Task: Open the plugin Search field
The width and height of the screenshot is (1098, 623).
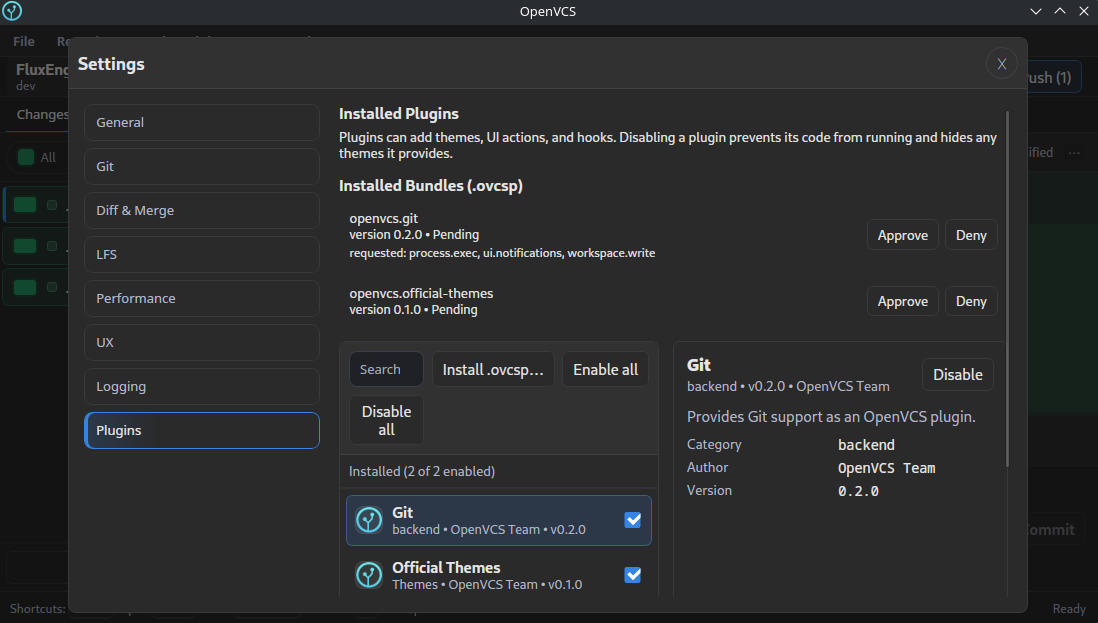Action: [385, 369]
